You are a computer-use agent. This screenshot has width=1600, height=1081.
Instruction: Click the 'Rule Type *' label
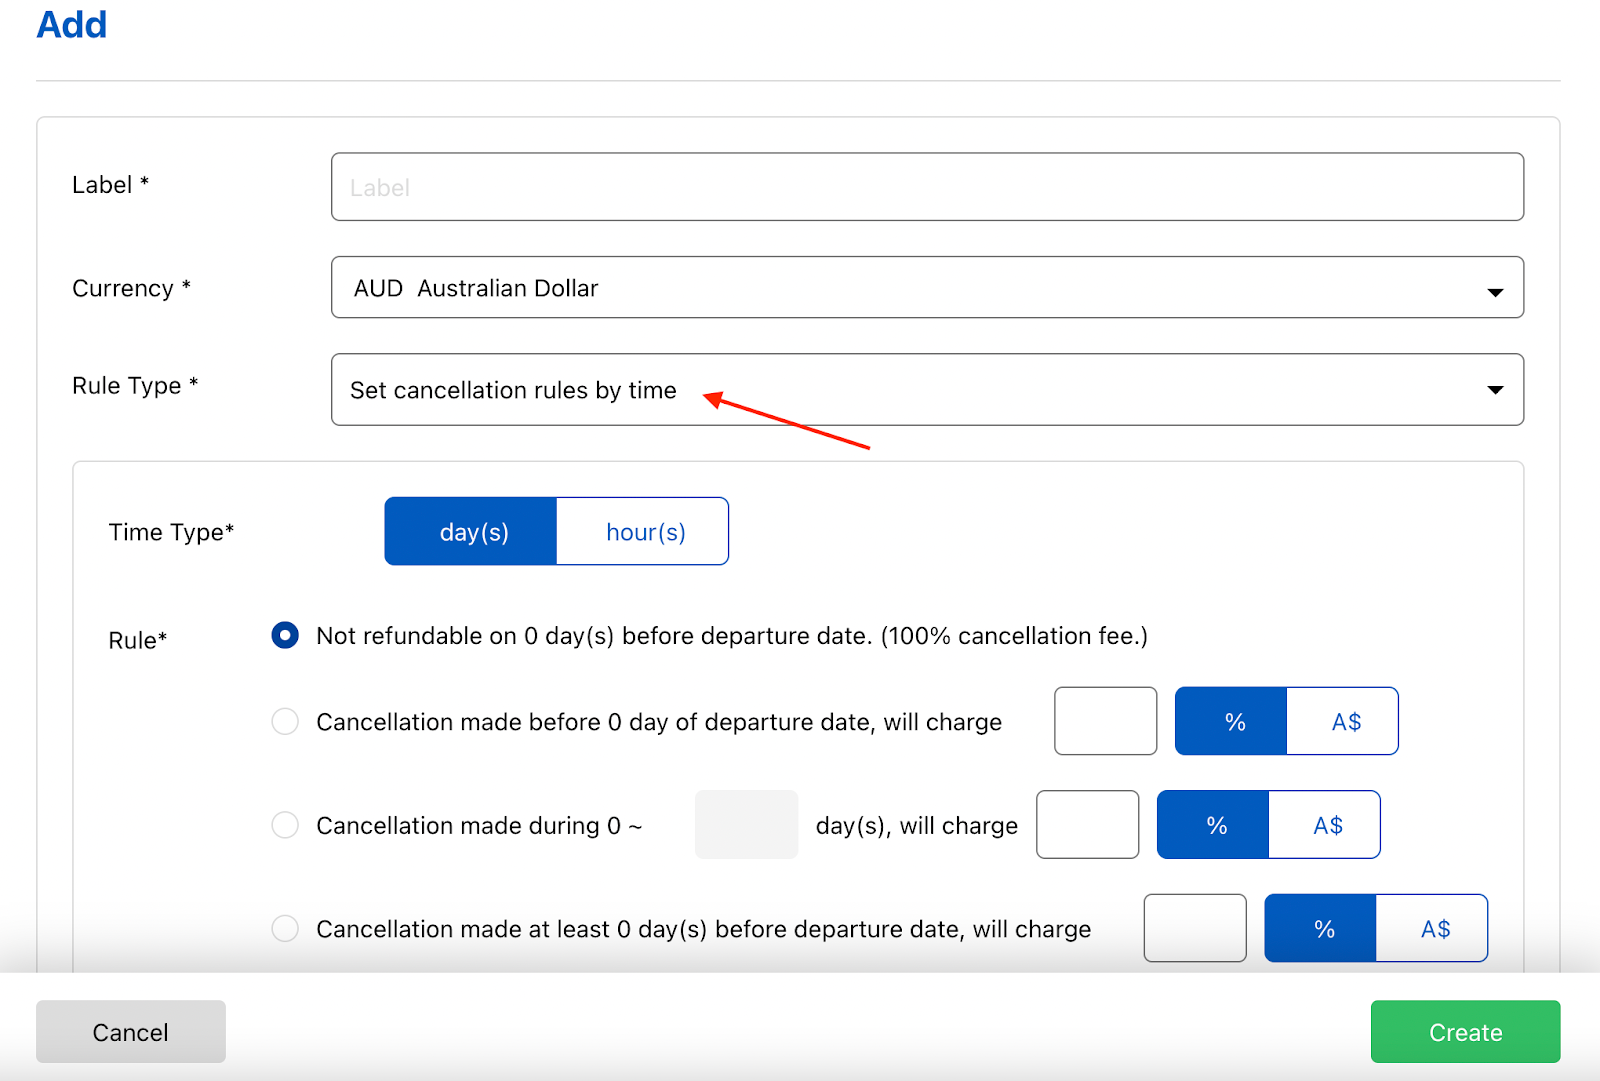click(135, 386)
